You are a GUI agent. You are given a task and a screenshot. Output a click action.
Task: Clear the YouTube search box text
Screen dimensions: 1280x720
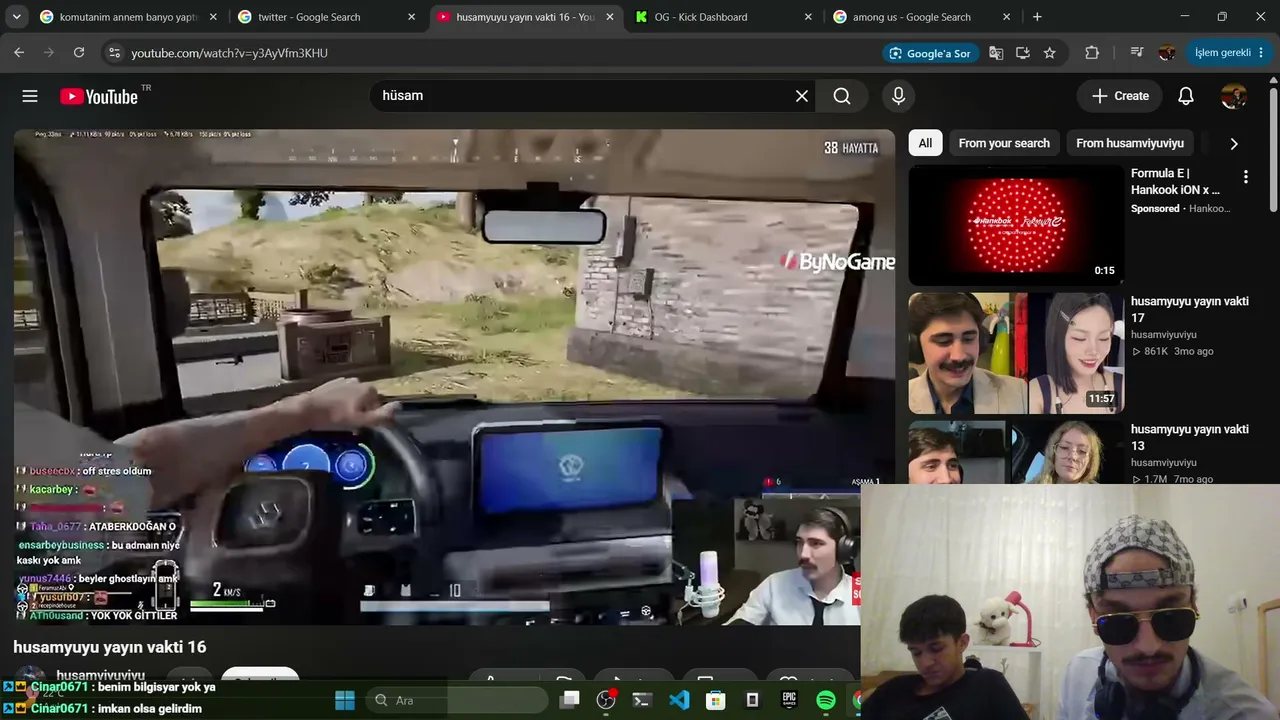[802, 96]
